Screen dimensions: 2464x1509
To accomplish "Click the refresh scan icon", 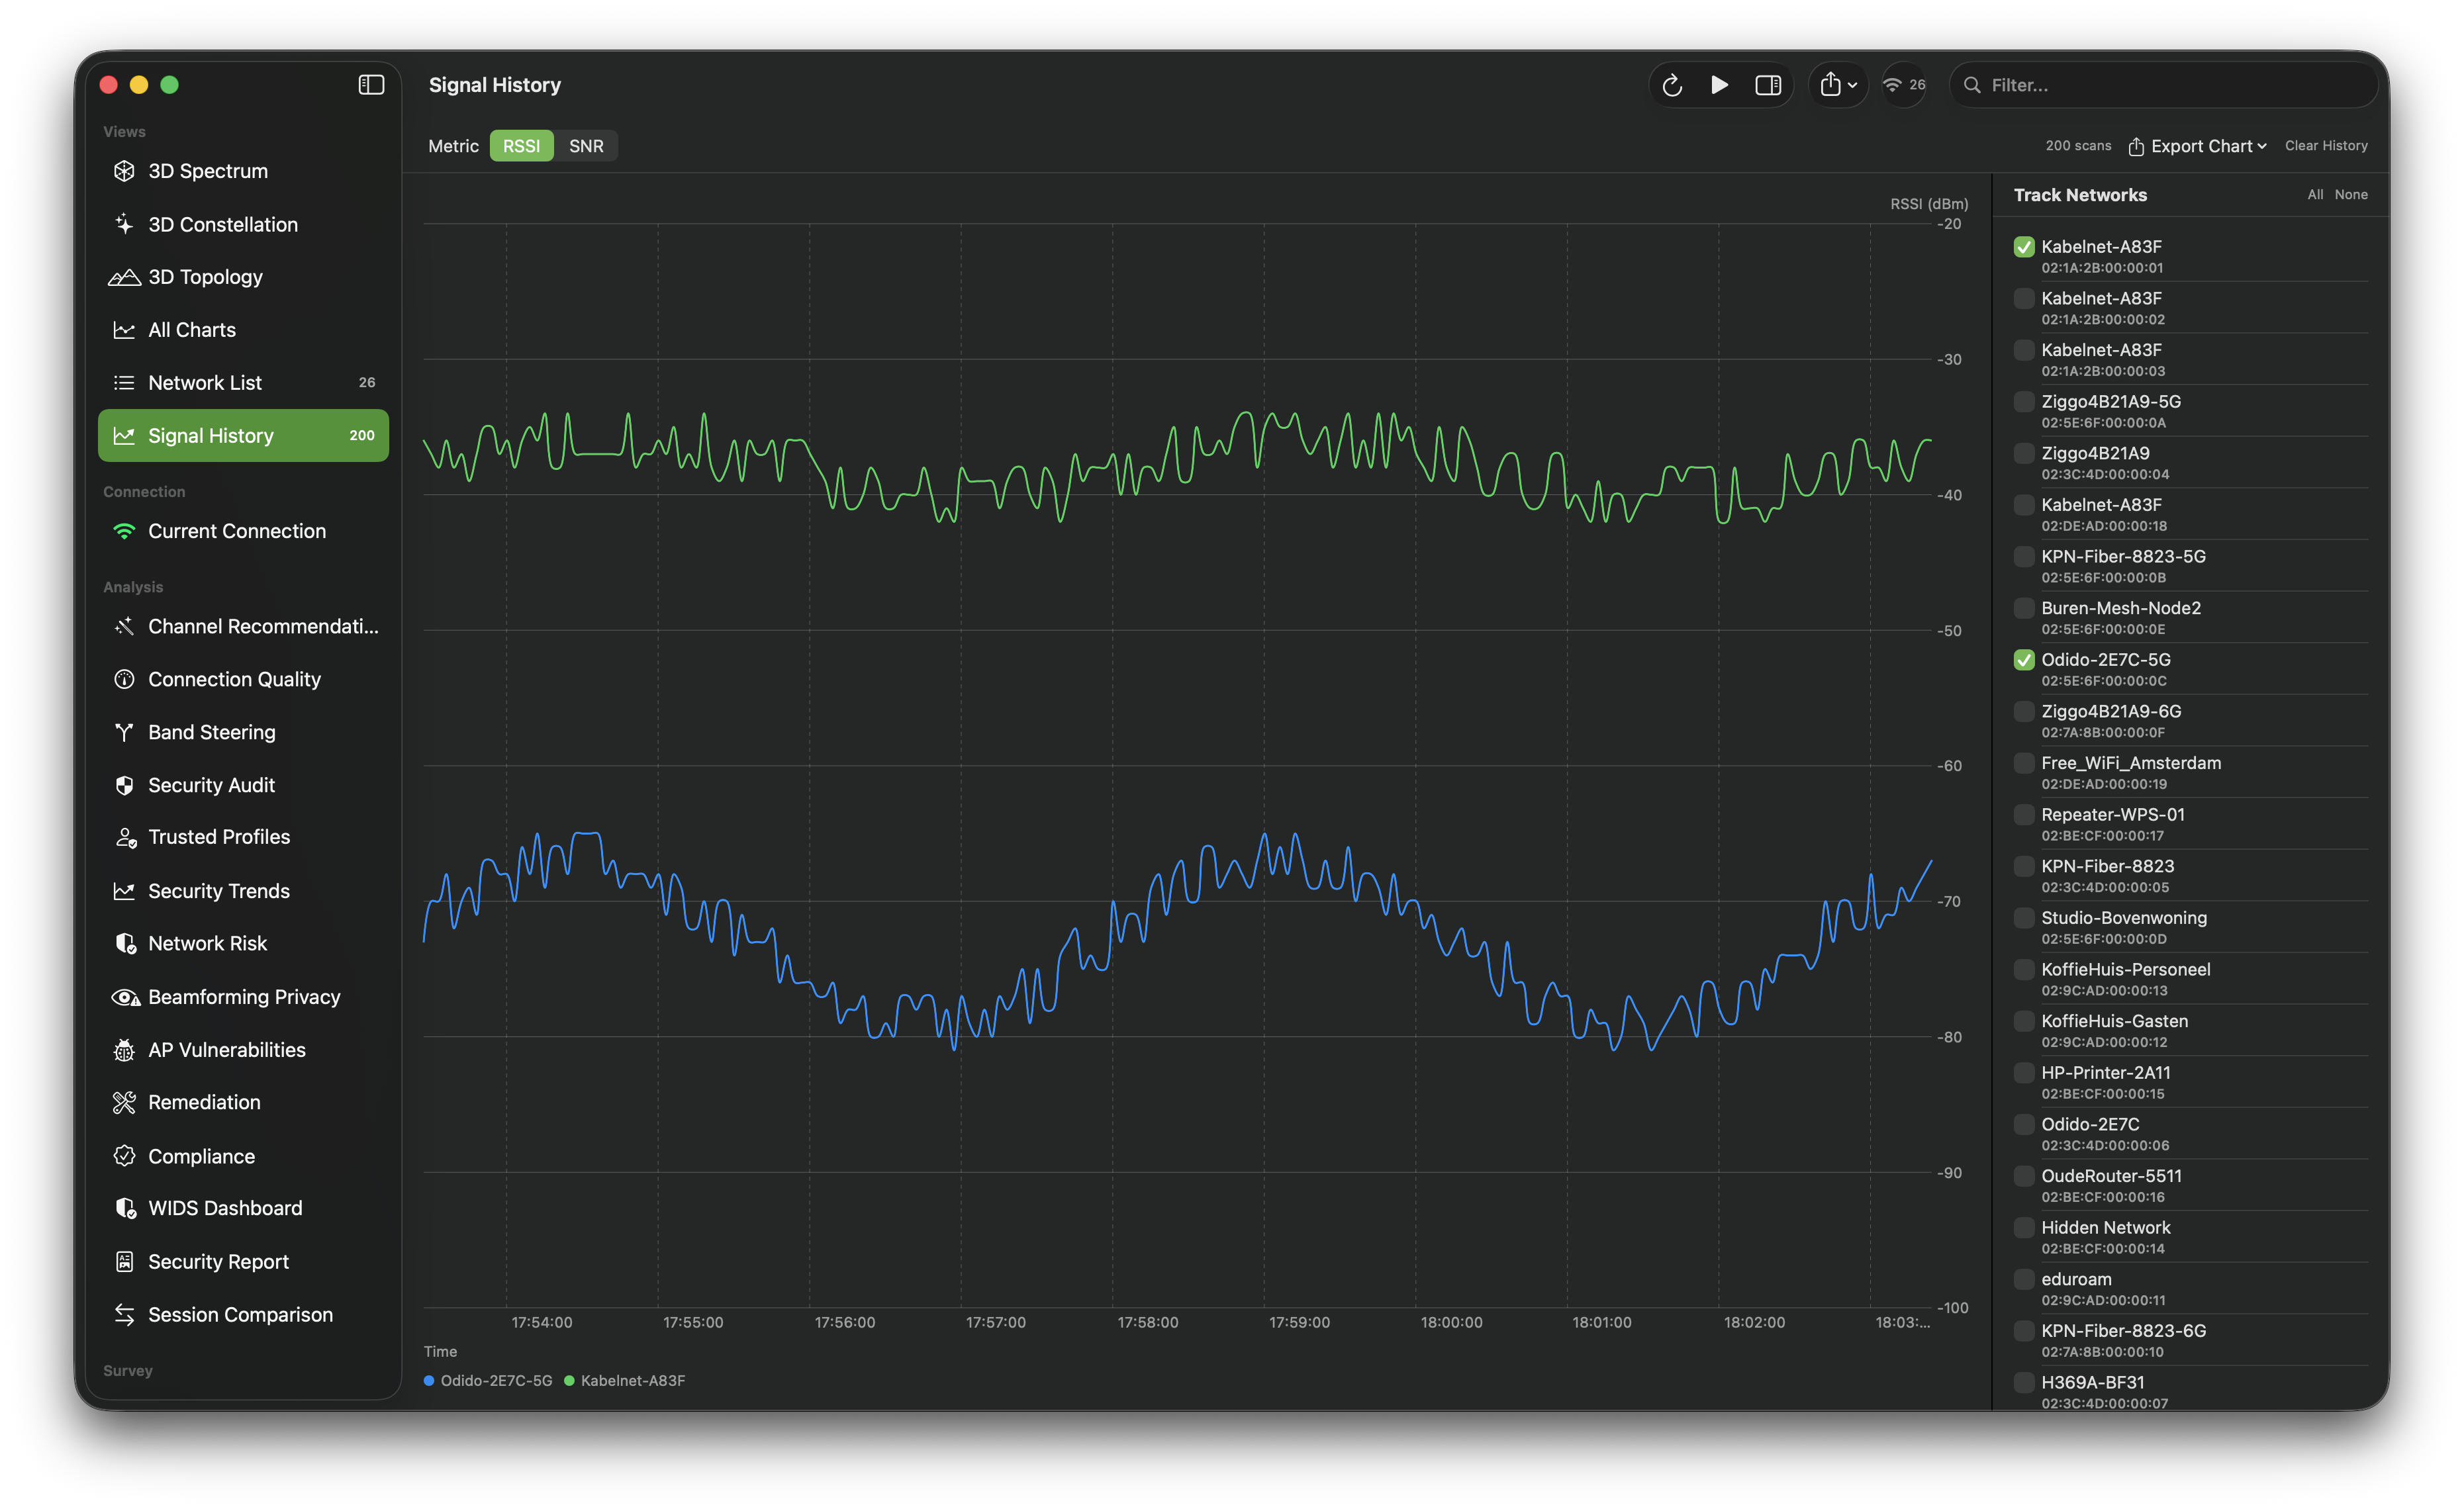I will 1672,85.
